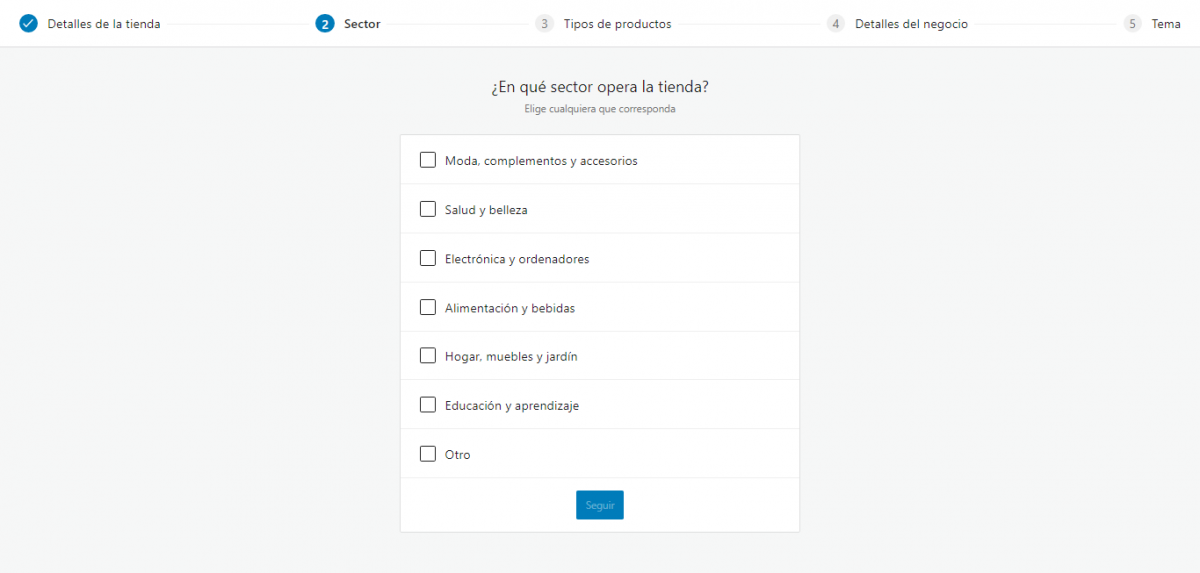Click the step 4 number circle

click(x=836, y=24)
